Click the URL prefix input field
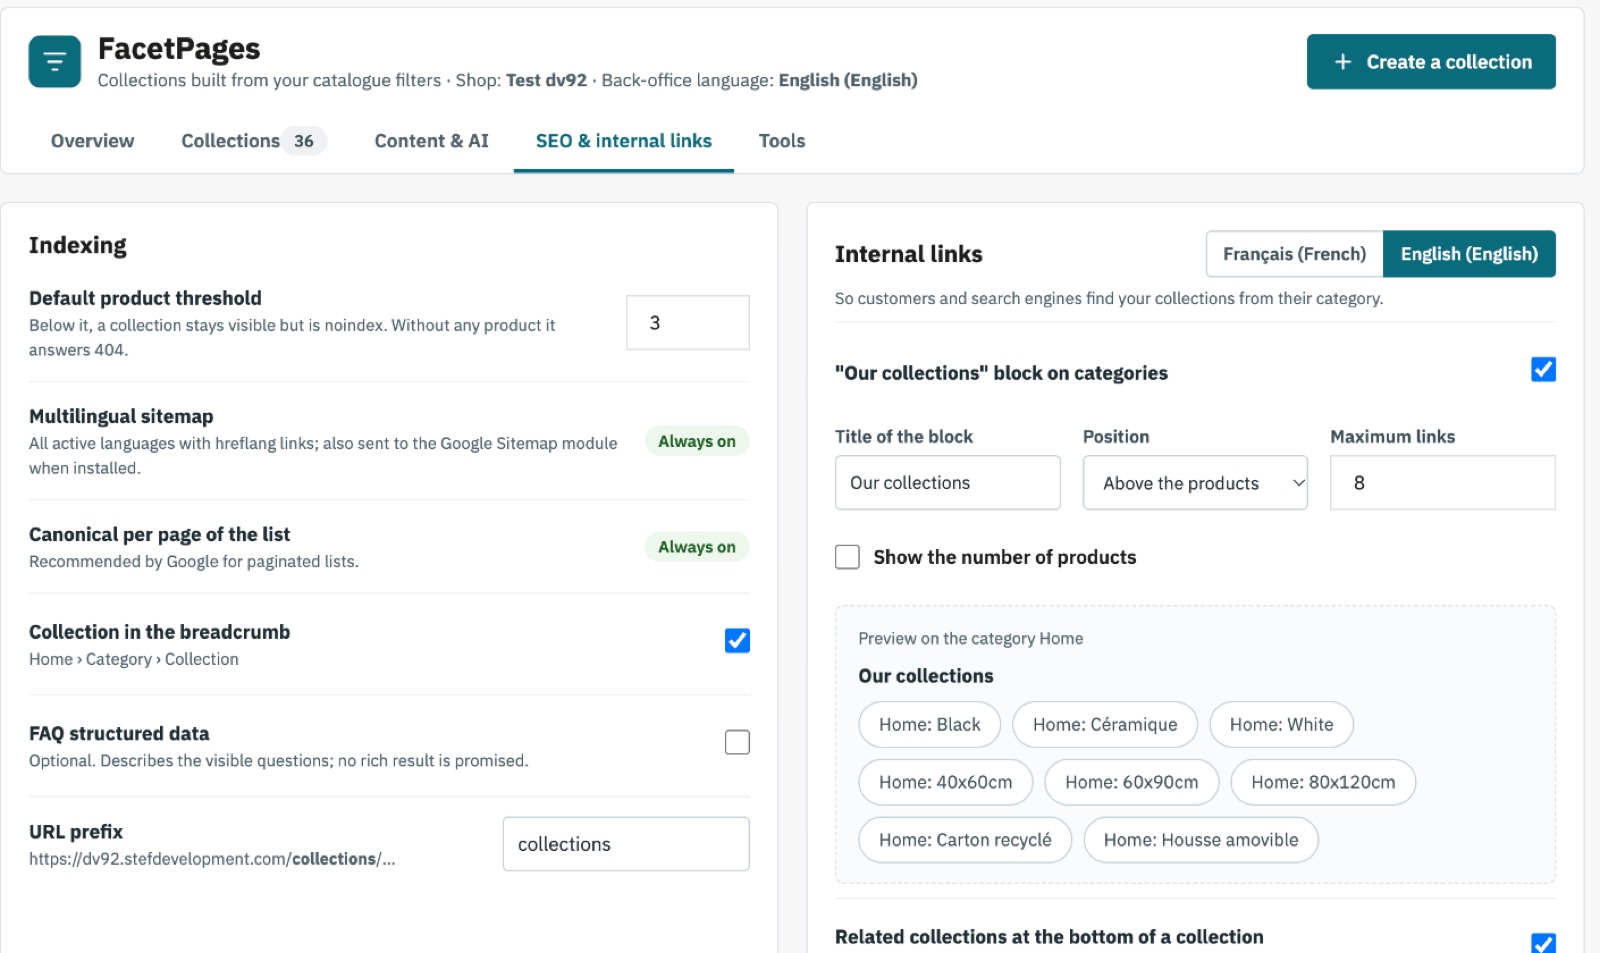This screenshot has width=1600, height=953. tap(626, 844)
